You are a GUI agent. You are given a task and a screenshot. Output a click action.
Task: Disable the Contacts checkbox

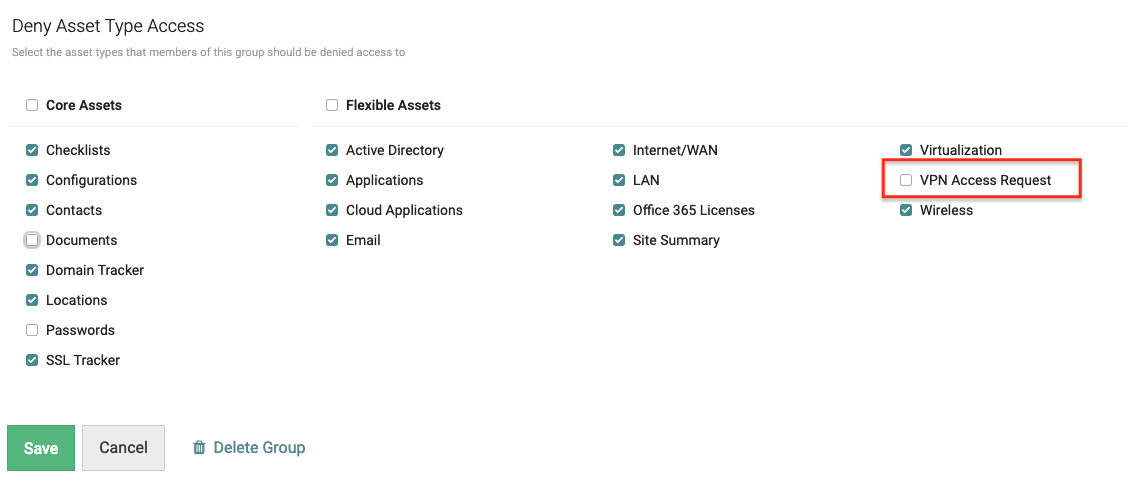tap(32, 210)
